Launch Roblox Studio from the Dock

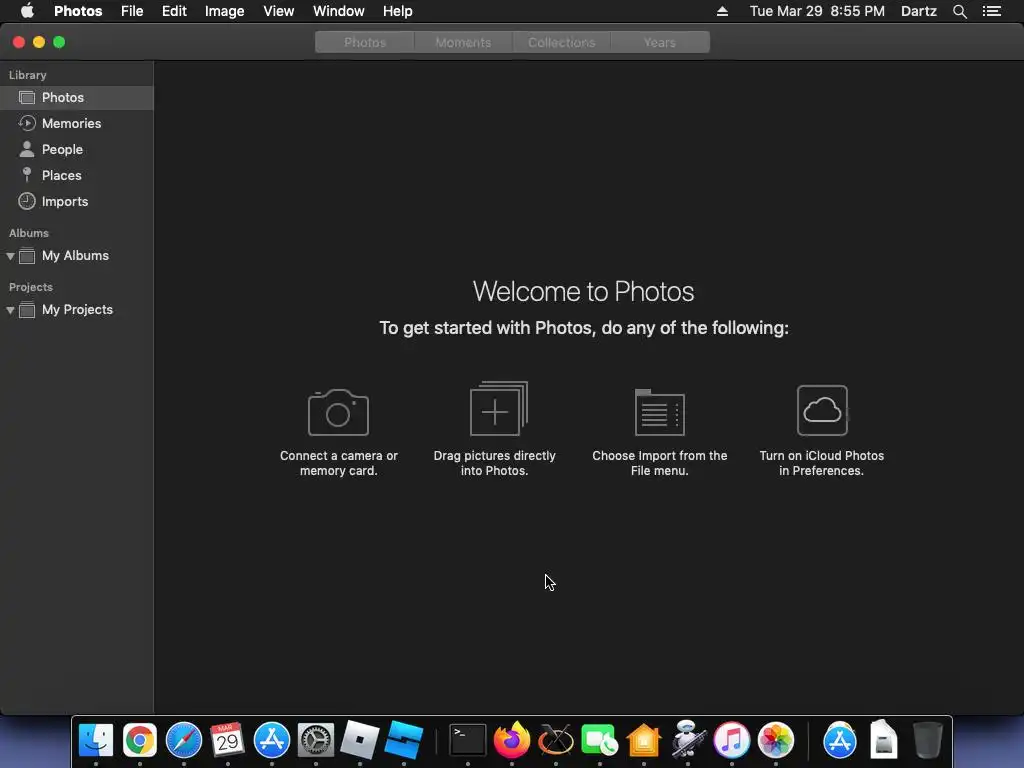click(404, 740)
